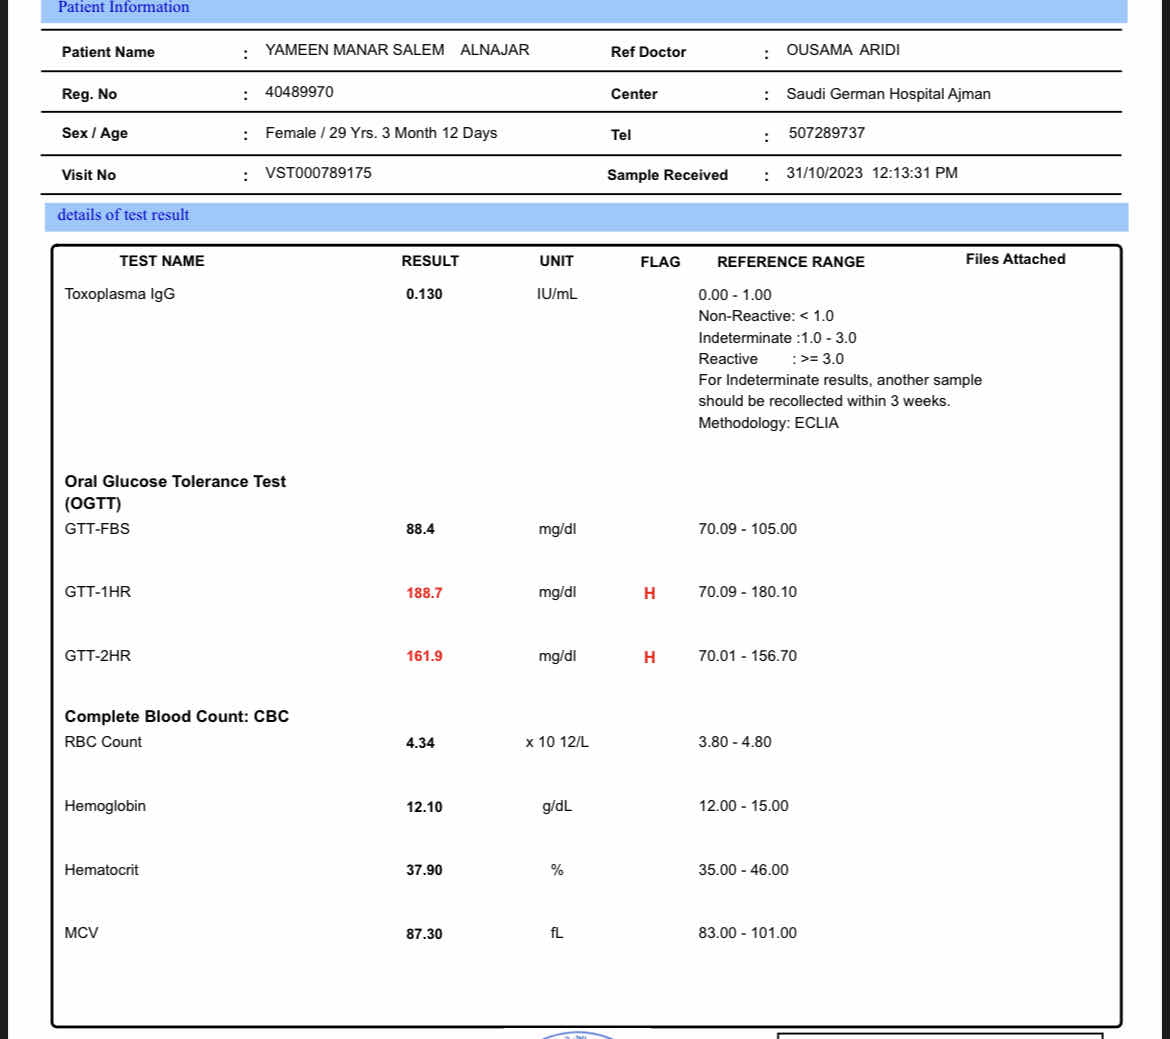Viewport: 1170px width, 1039px height.
Task: Click the registration number 40489970
Action: pyautogui.click(x=299, y=92)
